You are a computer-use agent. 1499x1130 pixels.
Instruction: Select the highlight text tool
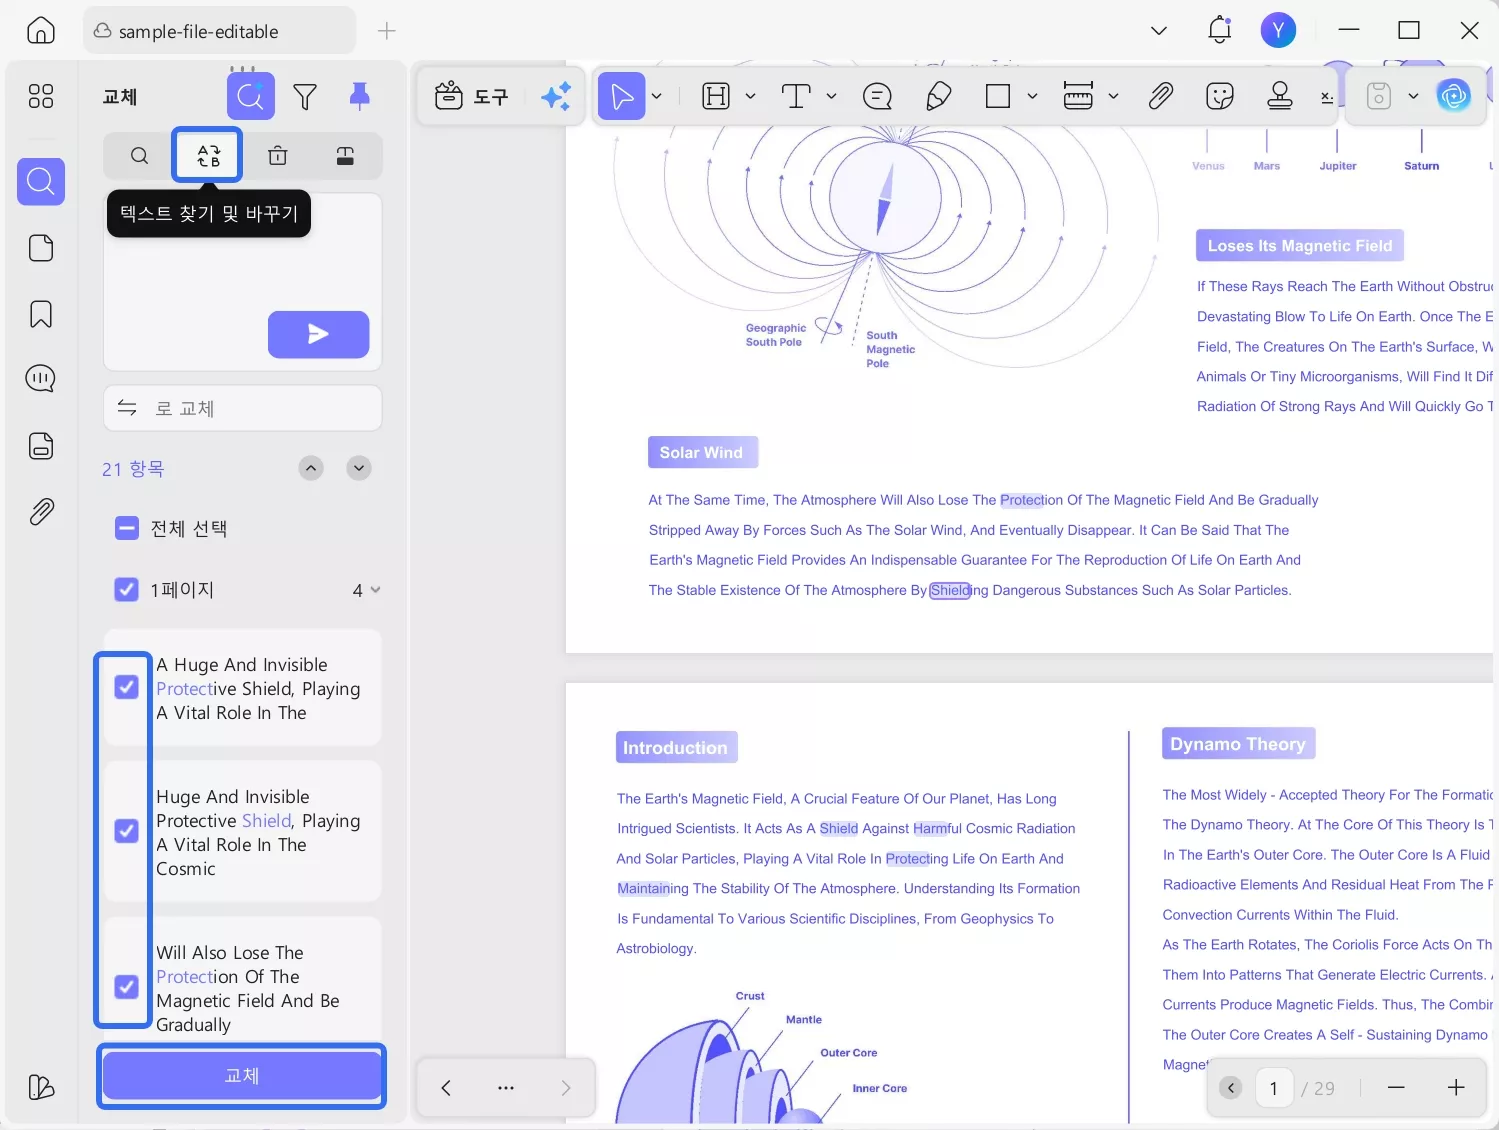click(716, 97)
